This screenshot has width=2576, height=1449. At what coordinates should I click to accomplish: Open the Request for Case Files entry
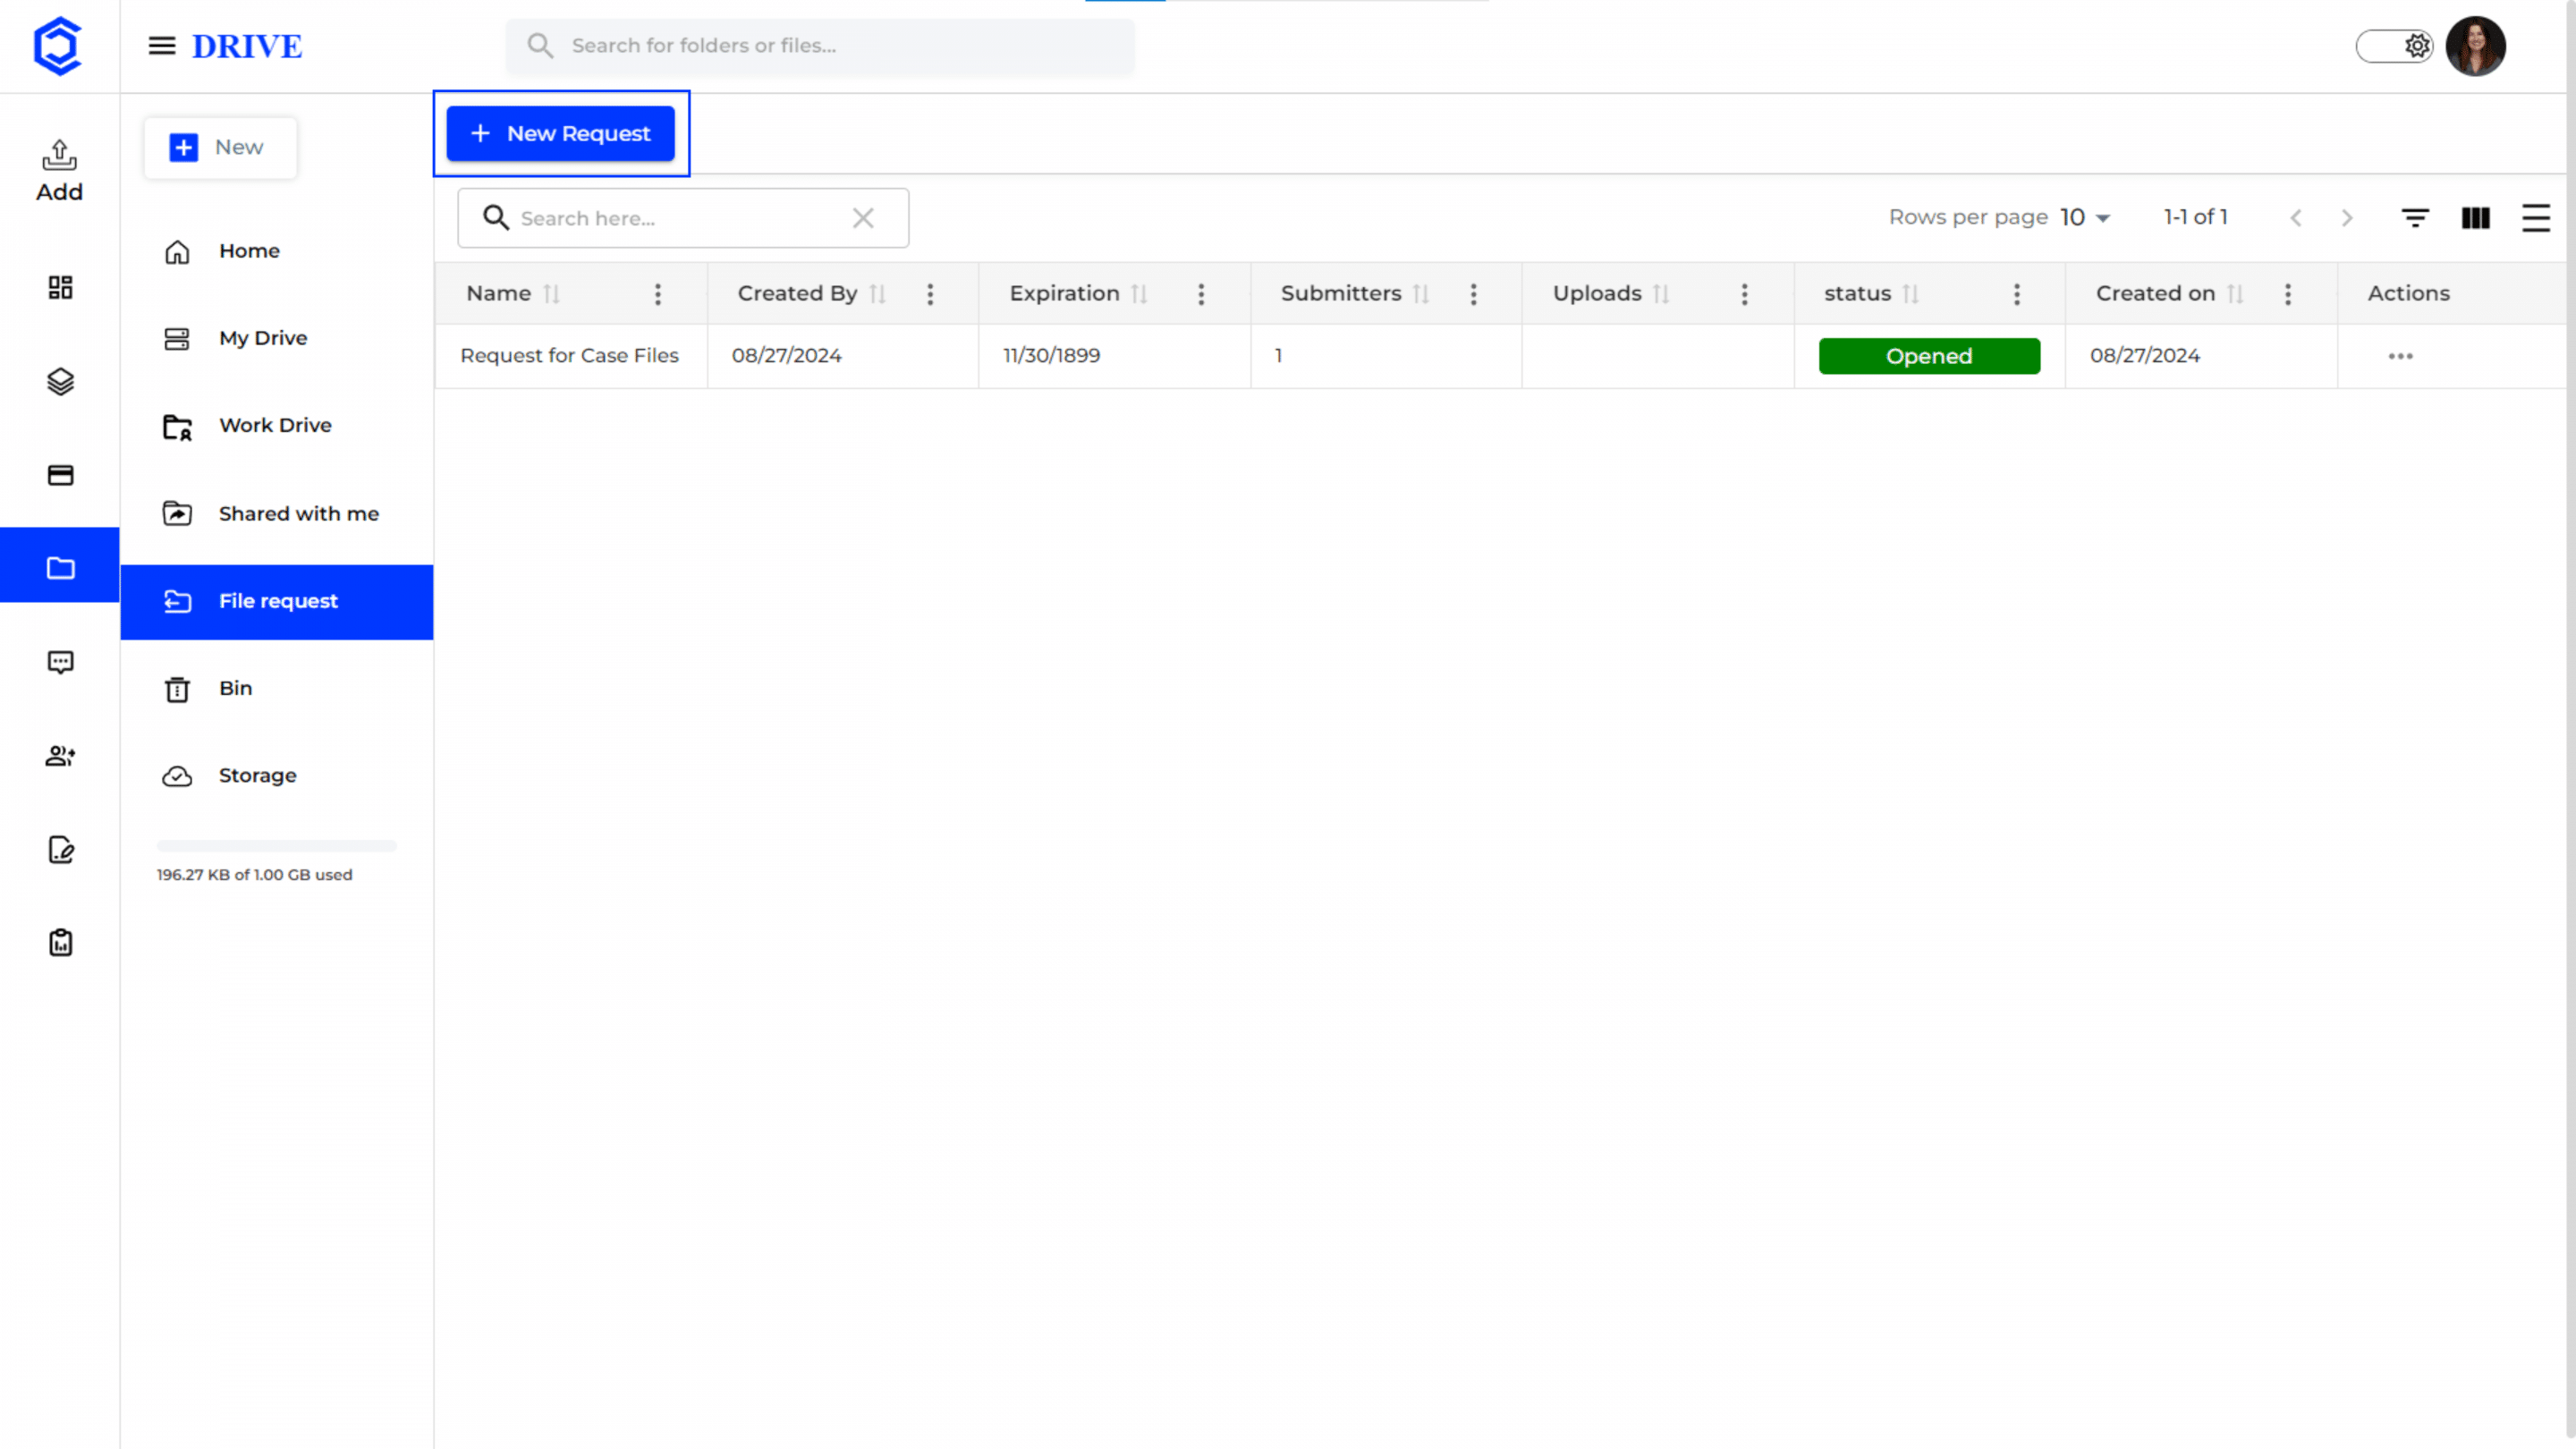[569, 356]
